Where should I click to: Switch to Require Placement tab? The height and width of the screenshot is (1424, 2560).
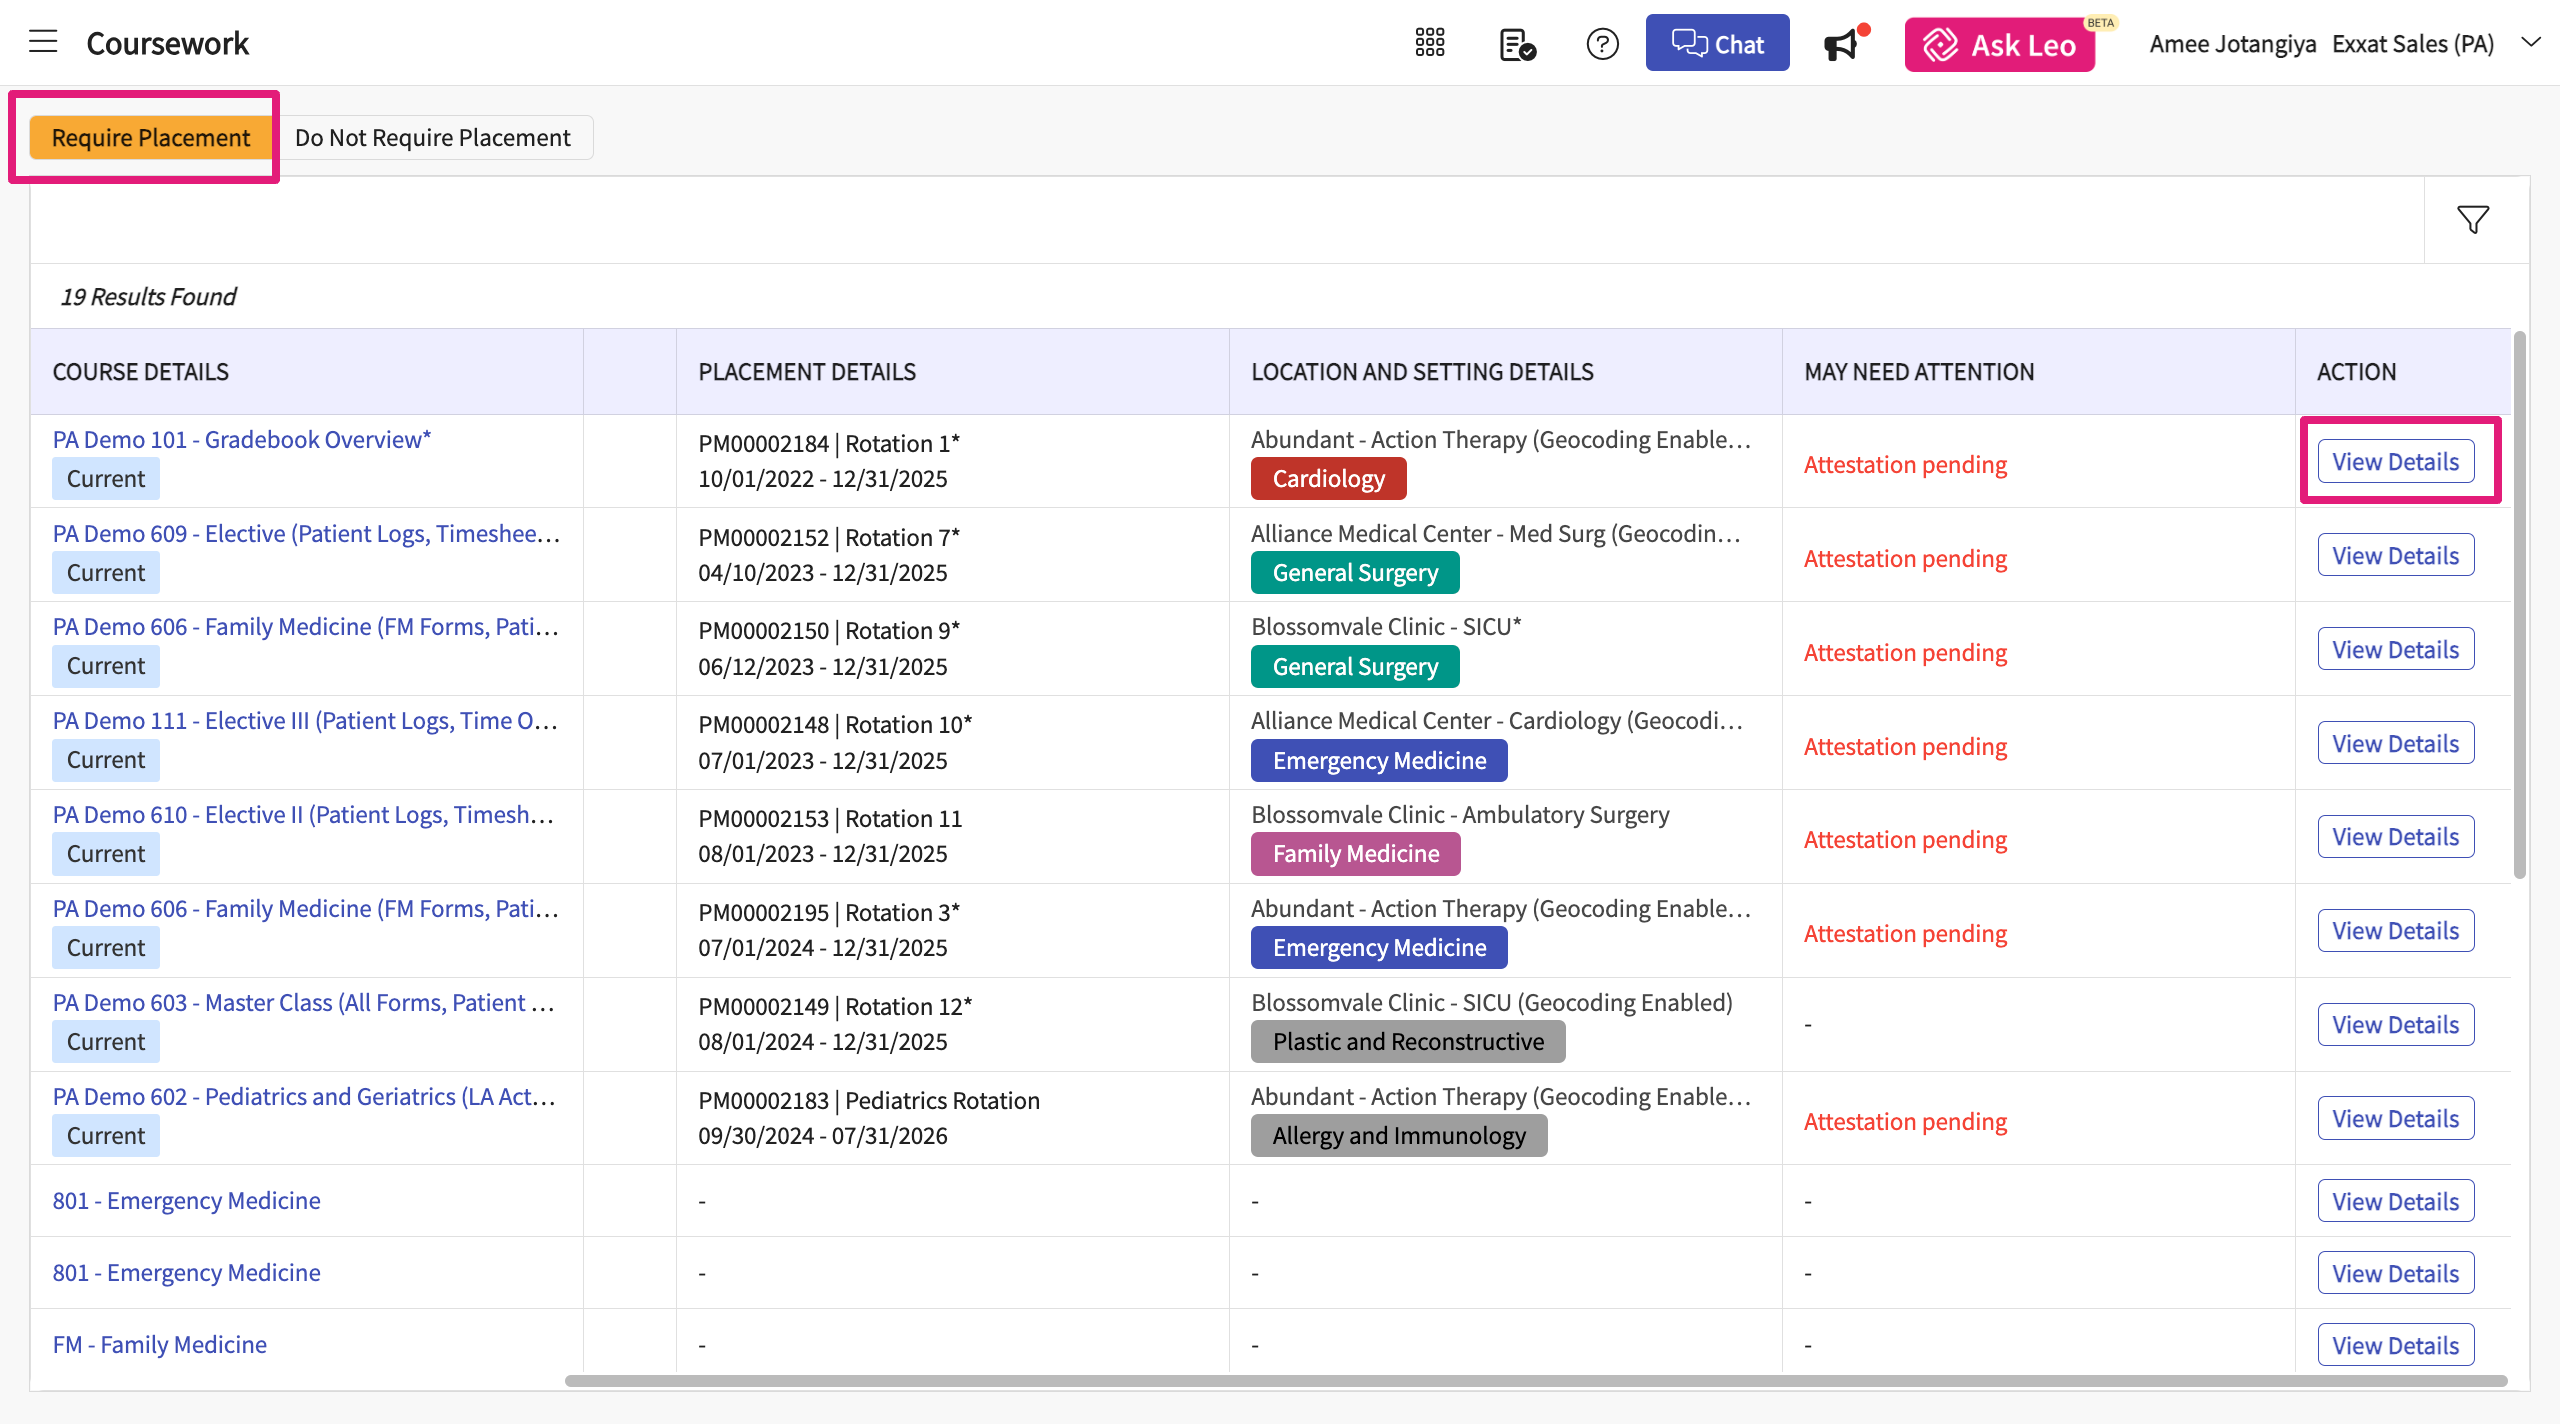click(x=150, y=138)
